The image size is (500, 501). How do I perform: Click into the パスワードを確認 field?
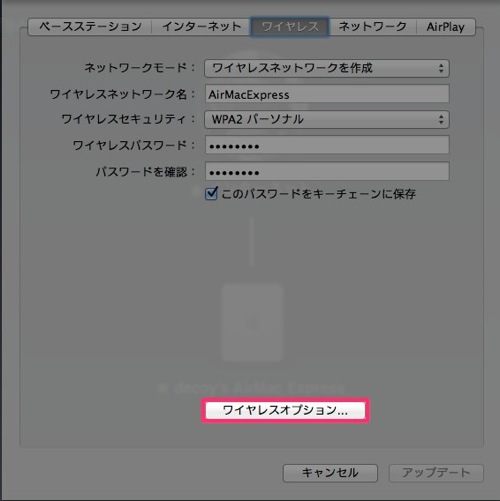[x=327, y=171]
